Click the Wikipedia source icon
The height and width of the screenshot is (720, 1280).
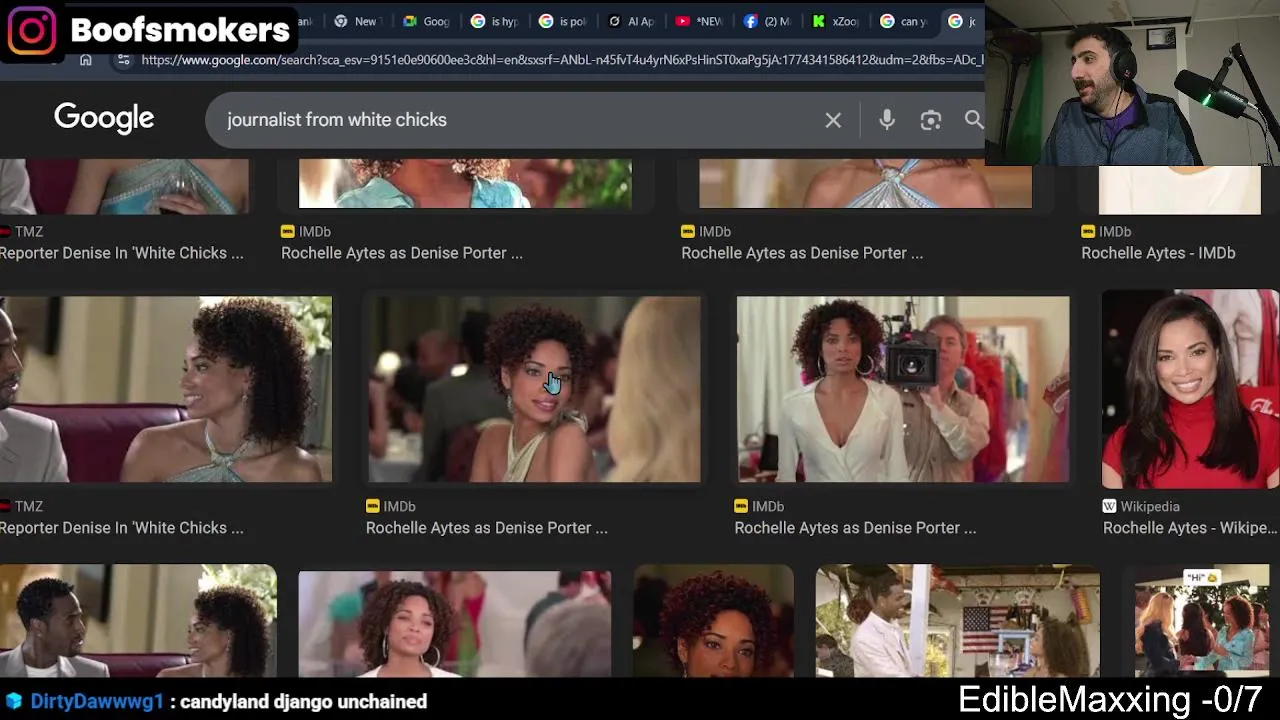point(1109,506)
